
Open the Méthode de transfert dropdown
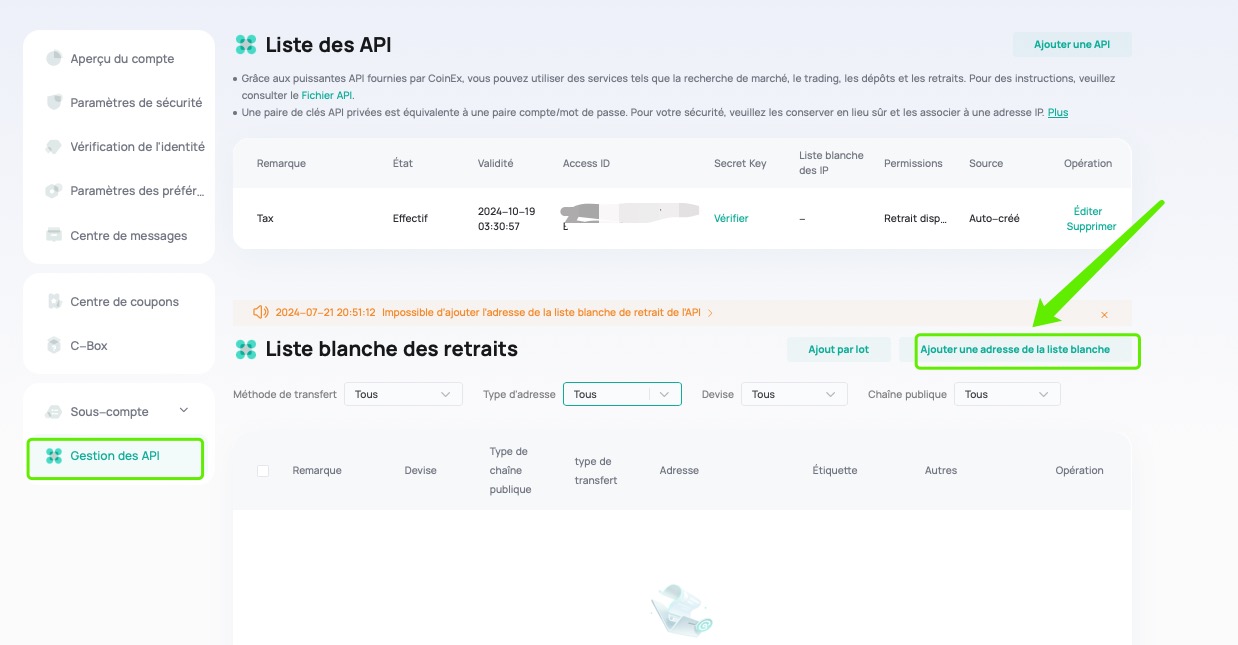[x=403, y=394]
